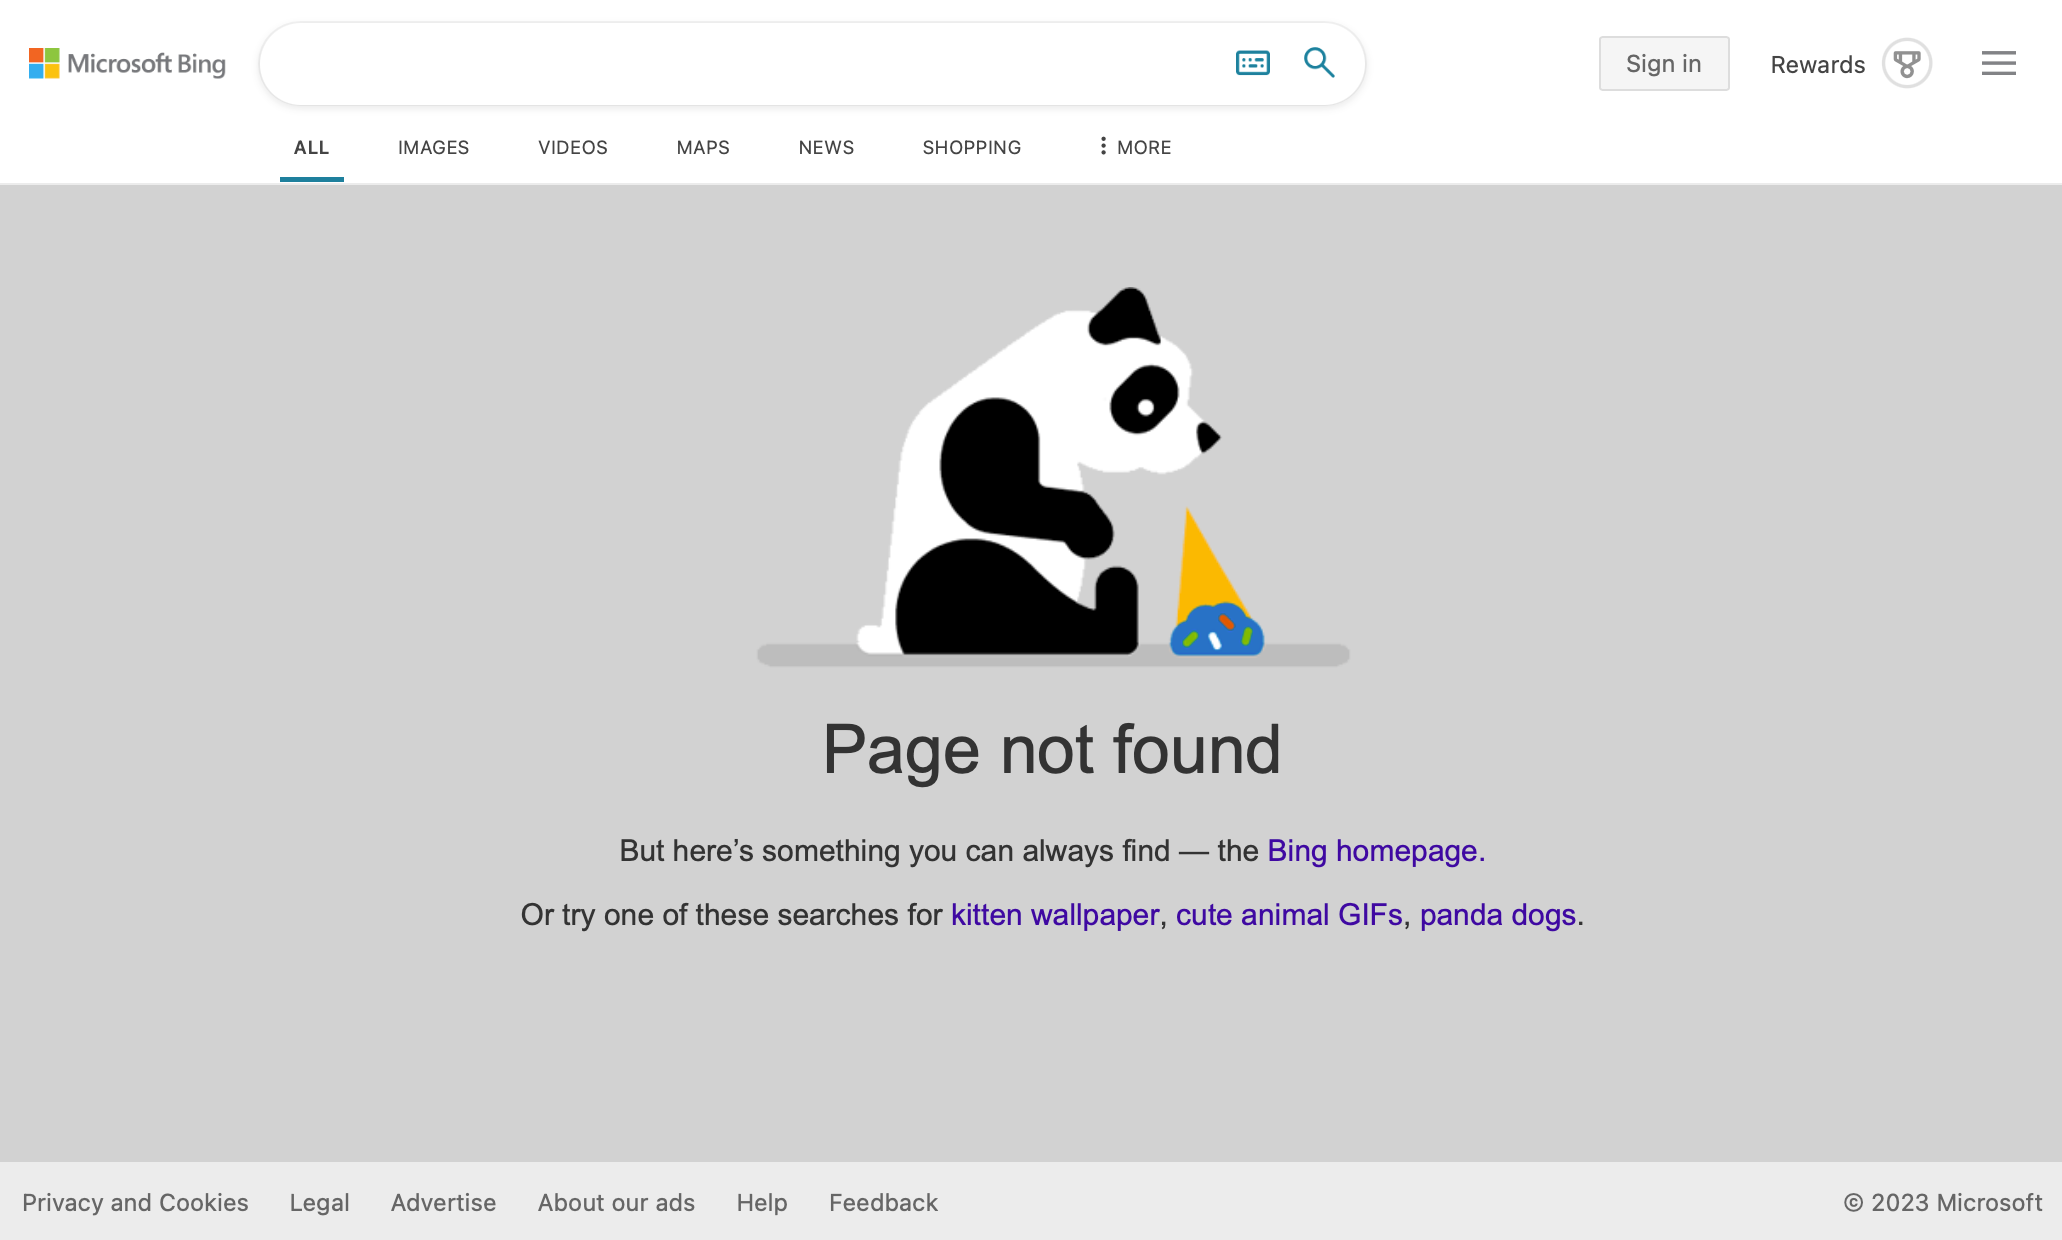Image resolution: width=2062 pixels, height=1240 pixels.
Task: Open Privacy and Cookies footer link
Action: [x=135, y=1203]
